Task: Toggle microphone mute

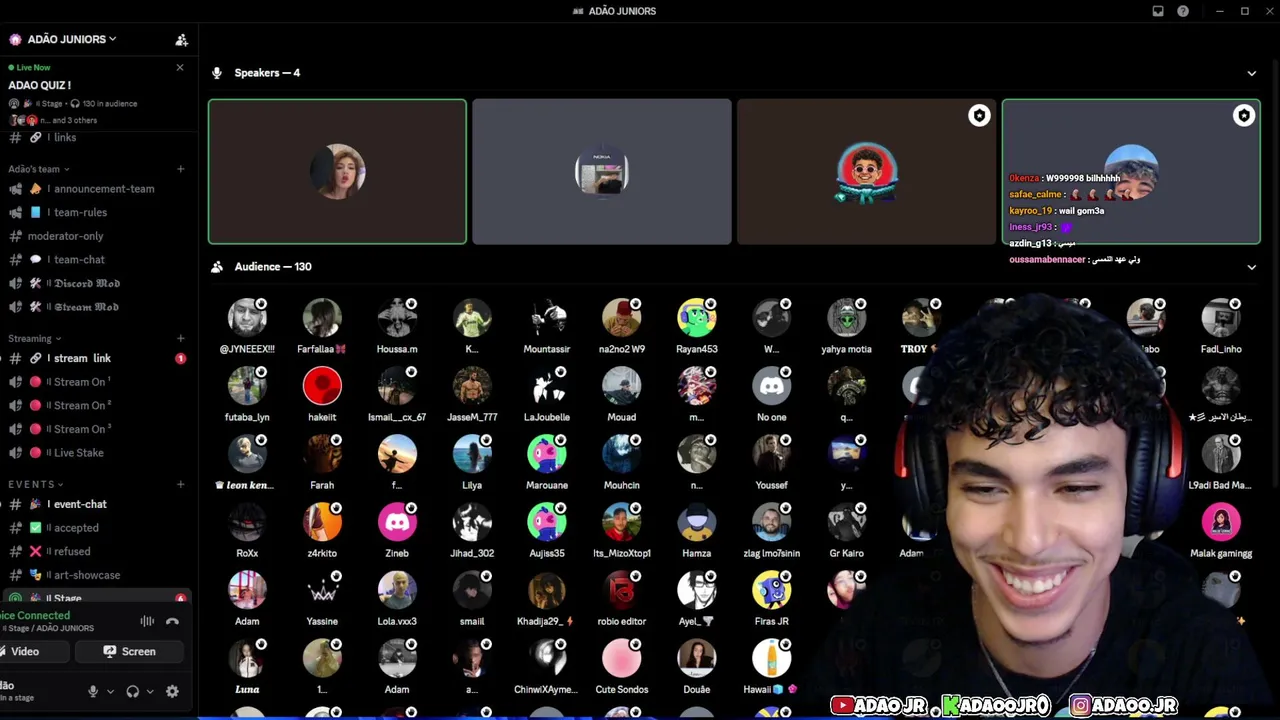Action: pos(93,691)
